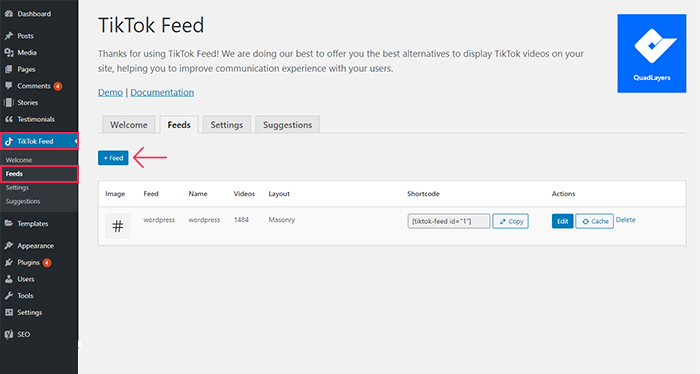700x374 pixels.
Task: Open Media label in the sidebar
Action: coord(27,52)
